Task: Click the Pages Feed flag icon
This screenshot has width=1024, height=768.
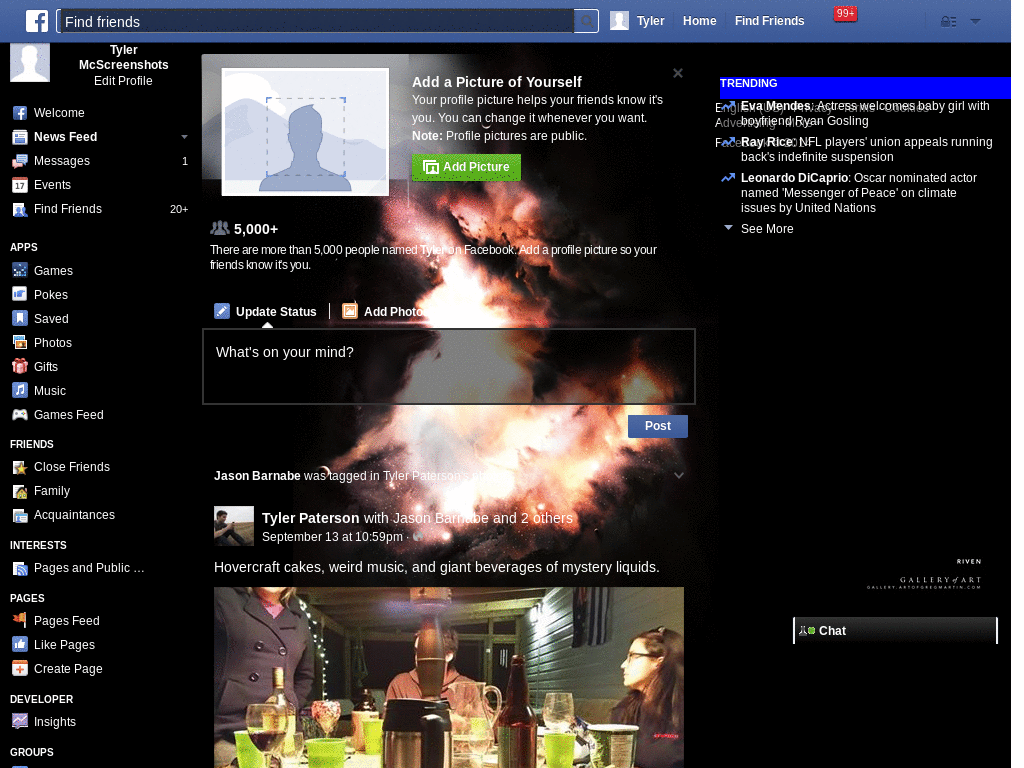Action: 20,620
